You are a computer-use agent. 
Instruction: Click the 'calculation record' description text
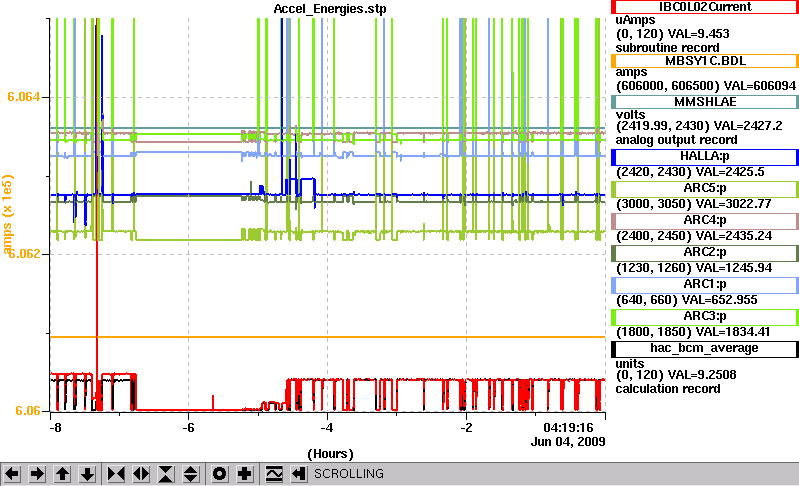pyautogui.click(x=668, y=389)
